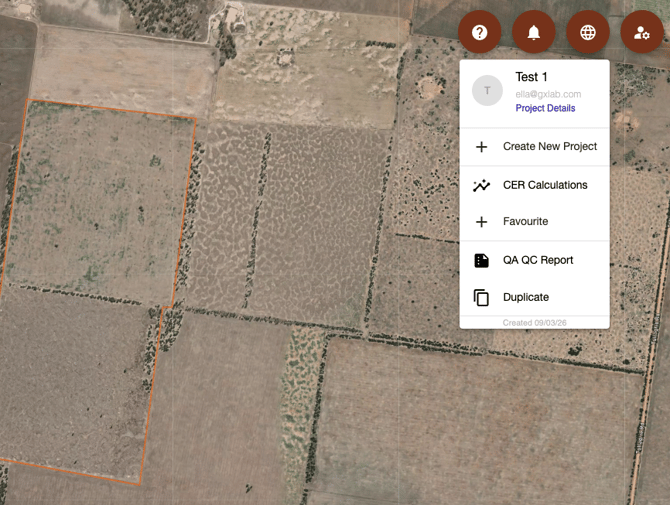This screenshot has height=505, width=670.
Task: Open notifications bell icon
Action: 534,33
